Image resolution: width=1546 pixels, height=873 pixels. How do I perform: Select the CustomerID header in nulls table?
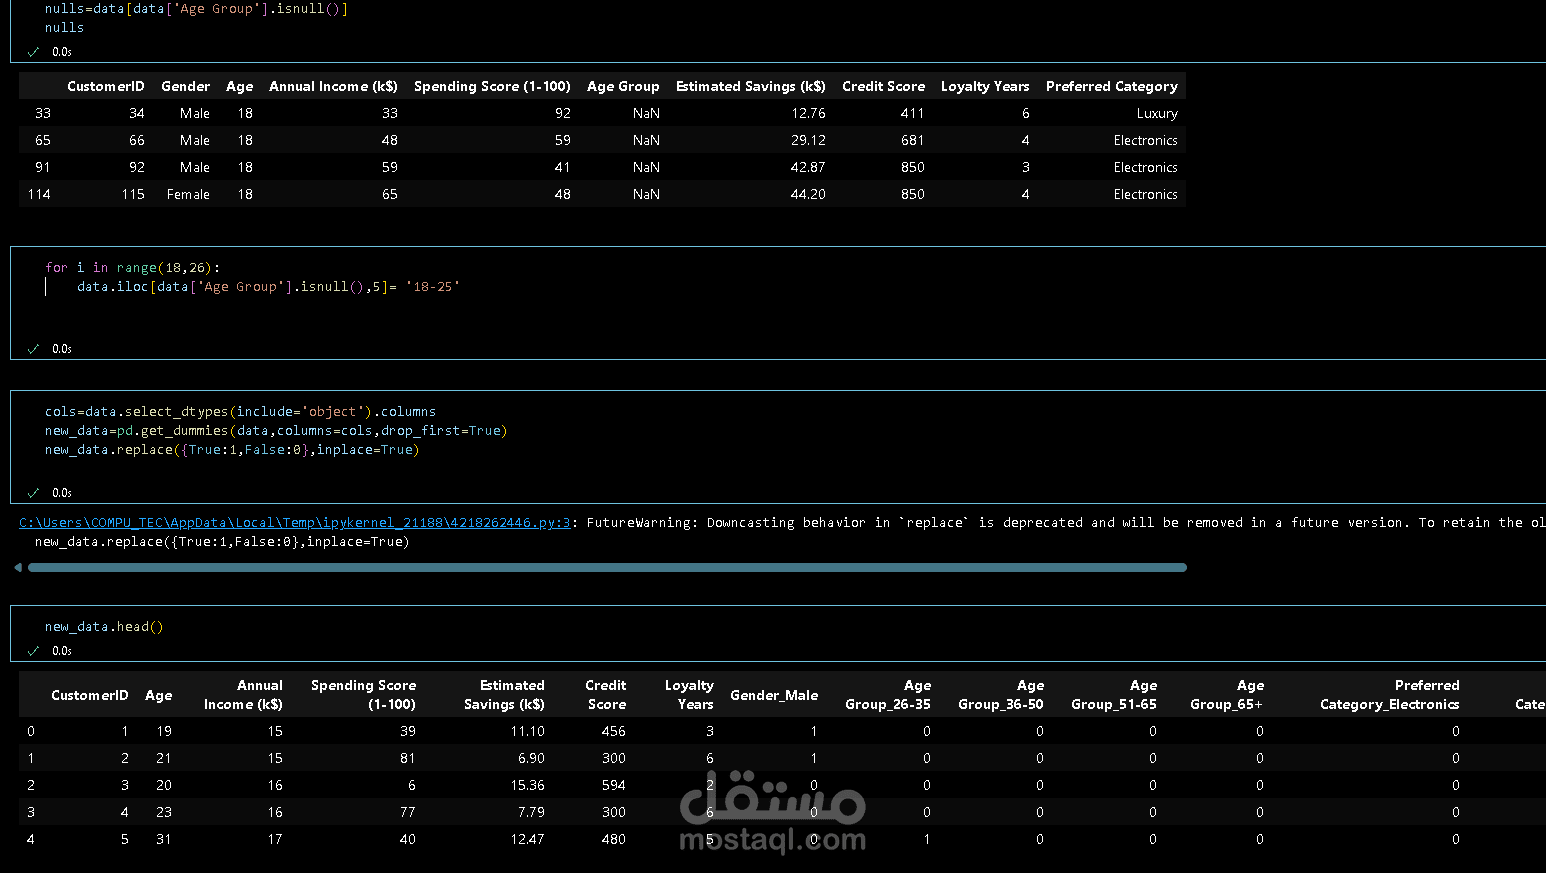coord(106,87)
